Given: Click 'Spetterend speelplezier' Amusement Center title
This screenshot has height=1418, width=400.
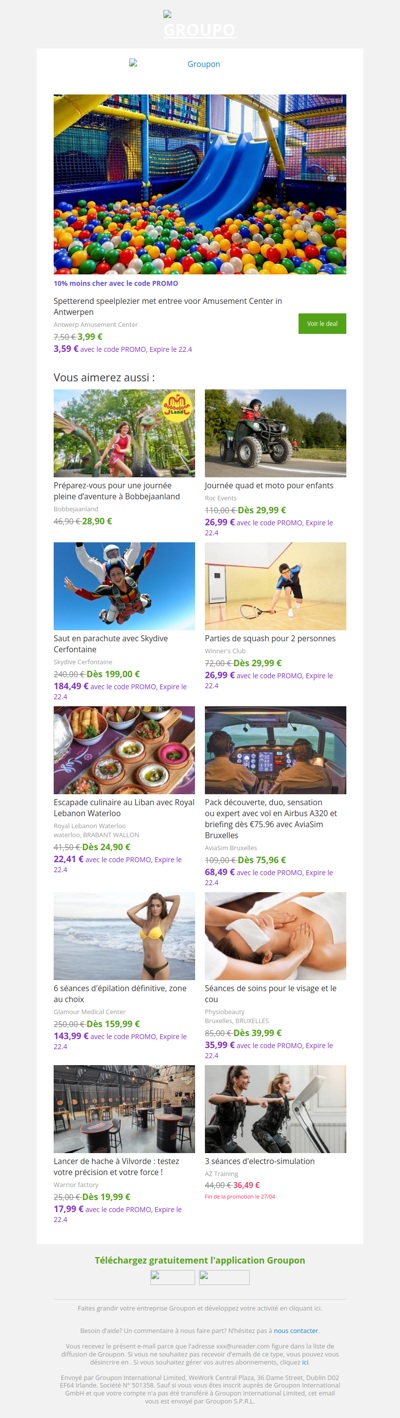Looking at the screenshot, I should click(168, 306).
